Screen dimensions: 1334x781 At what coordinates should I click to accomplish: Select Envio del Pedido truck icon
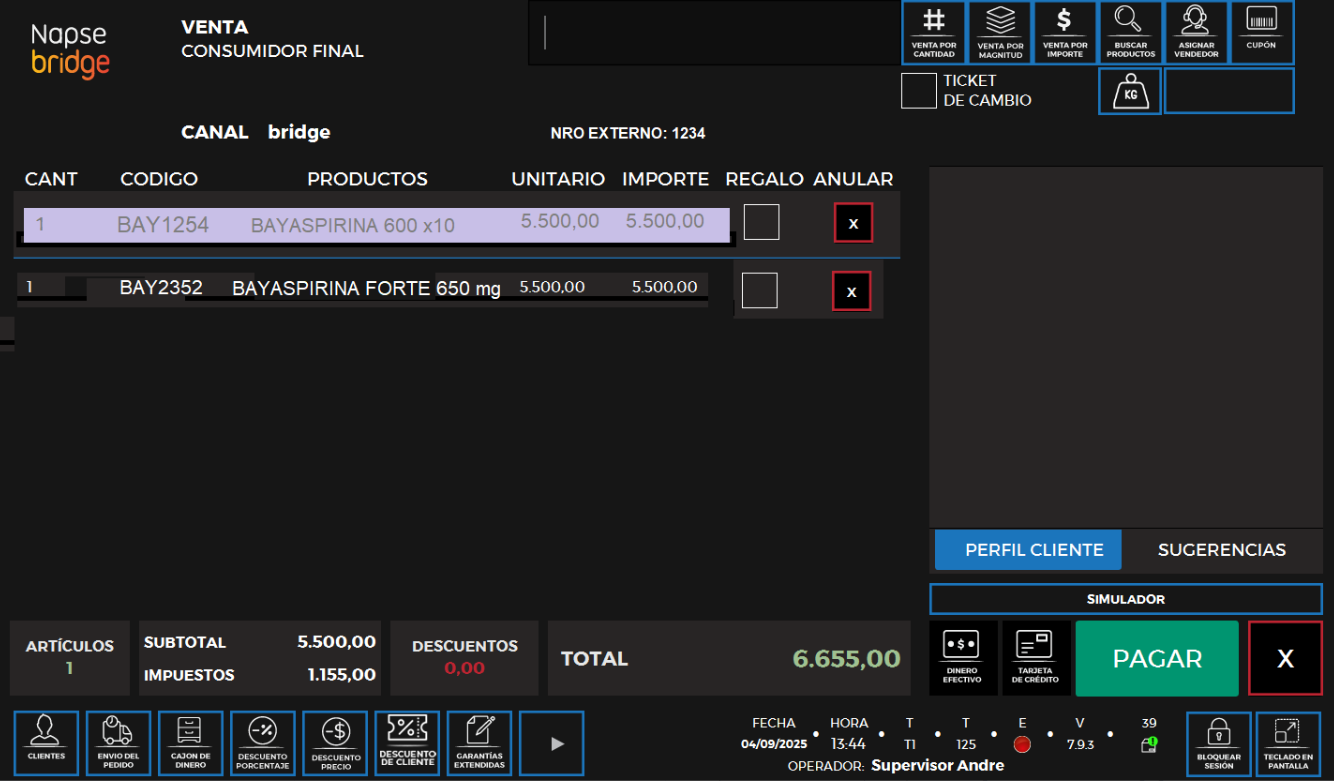[118, 743]
